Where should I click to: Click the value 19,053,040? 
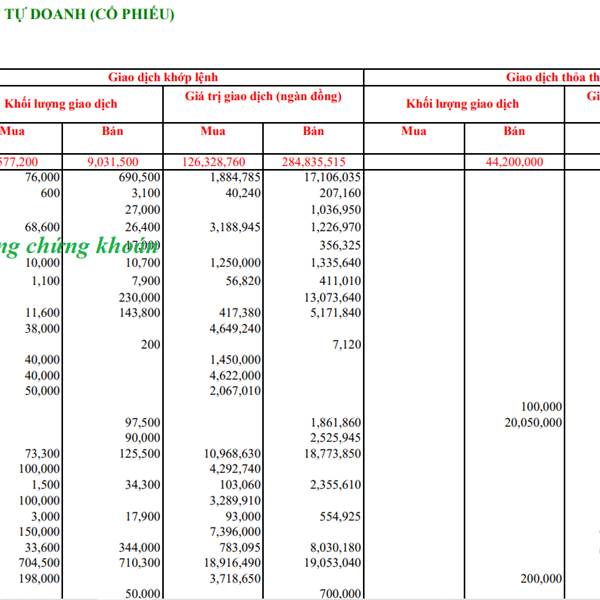[333, 563]
